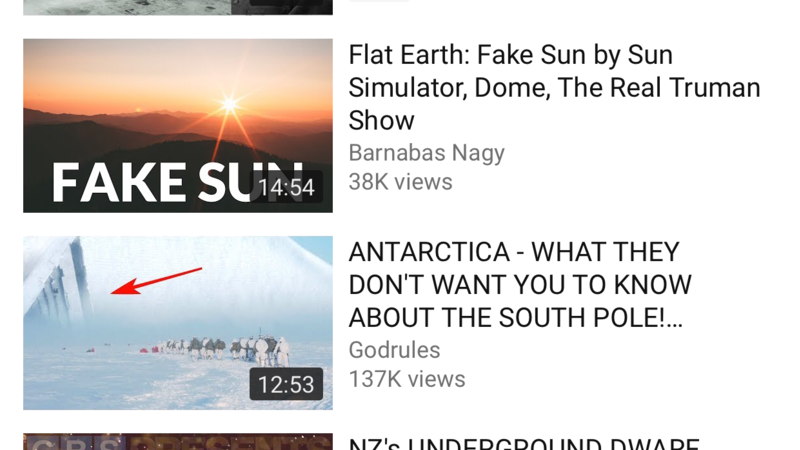Visit the Godrules channel
Screen dimensions: 800x450
[x=394, y=350]
